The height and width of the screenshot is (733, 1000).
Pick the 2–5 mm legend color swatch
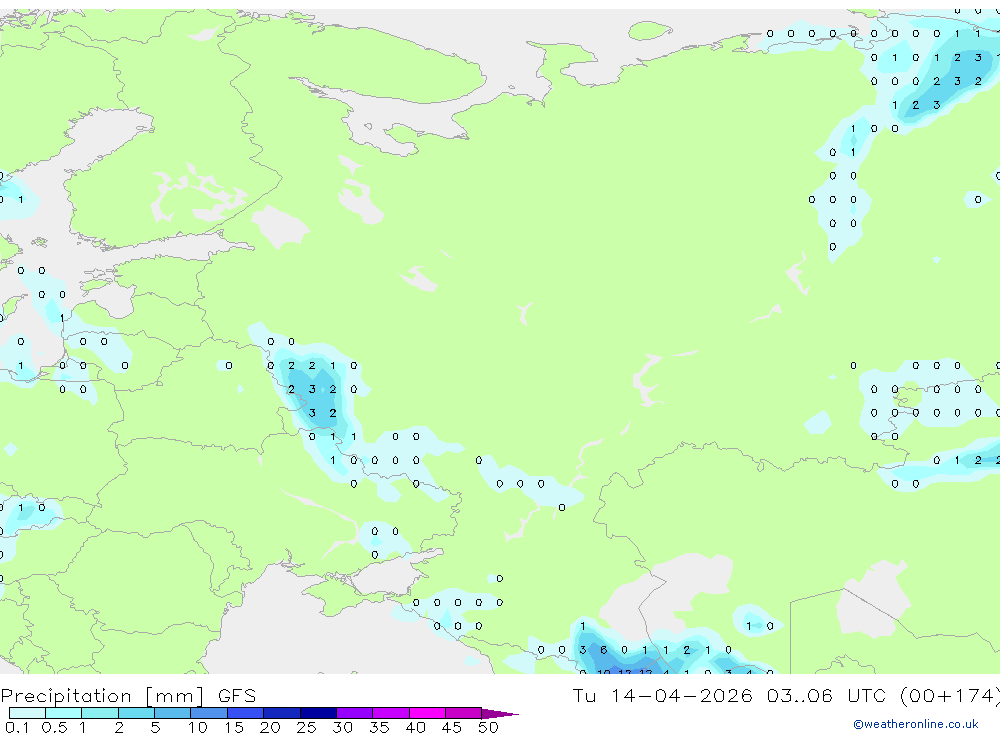[136, 713]
